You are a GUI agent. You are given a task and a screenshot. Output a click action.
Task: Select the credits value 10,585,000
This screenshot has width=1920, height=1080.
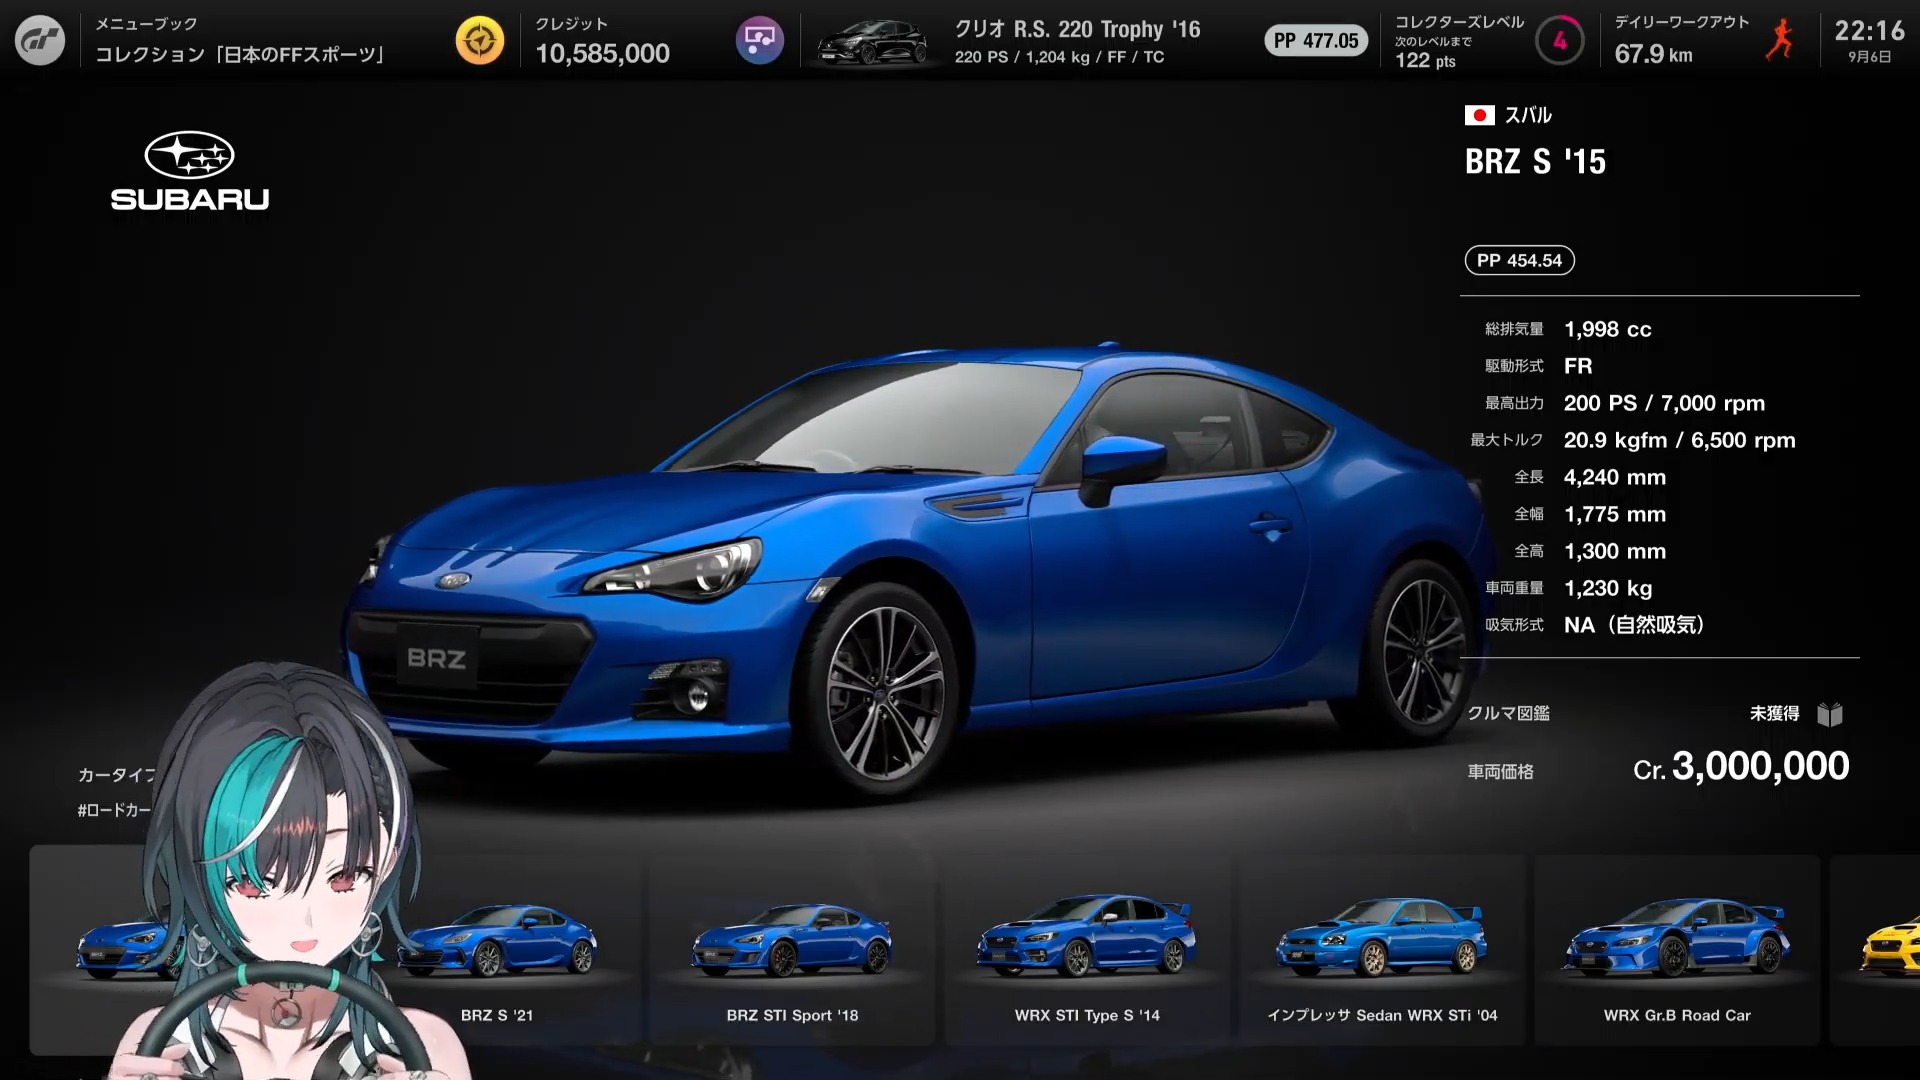click(x=602, y=54)
